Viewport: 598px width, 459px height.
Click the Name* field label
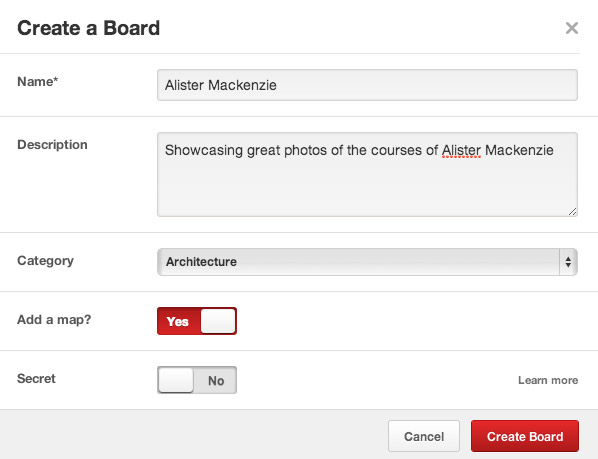[x=37, y=82]
